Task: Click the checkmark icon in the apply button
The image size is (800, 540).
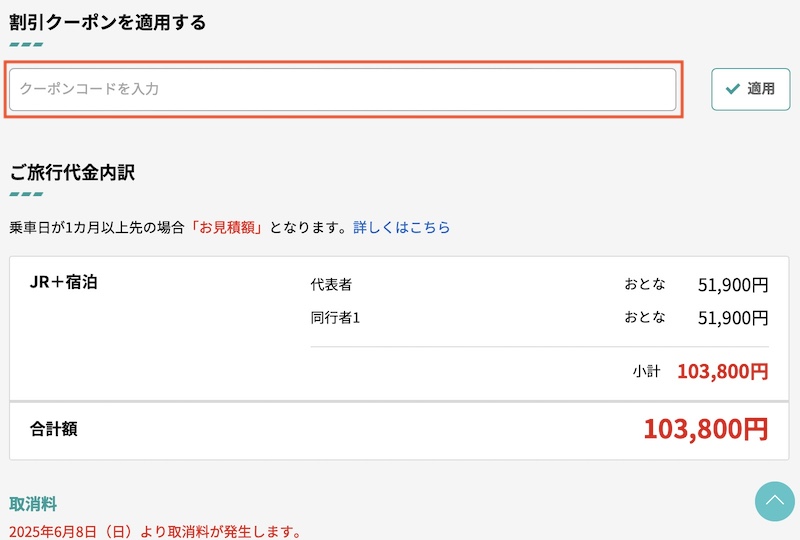Action: pyautogui.click(x=733, y=89)
